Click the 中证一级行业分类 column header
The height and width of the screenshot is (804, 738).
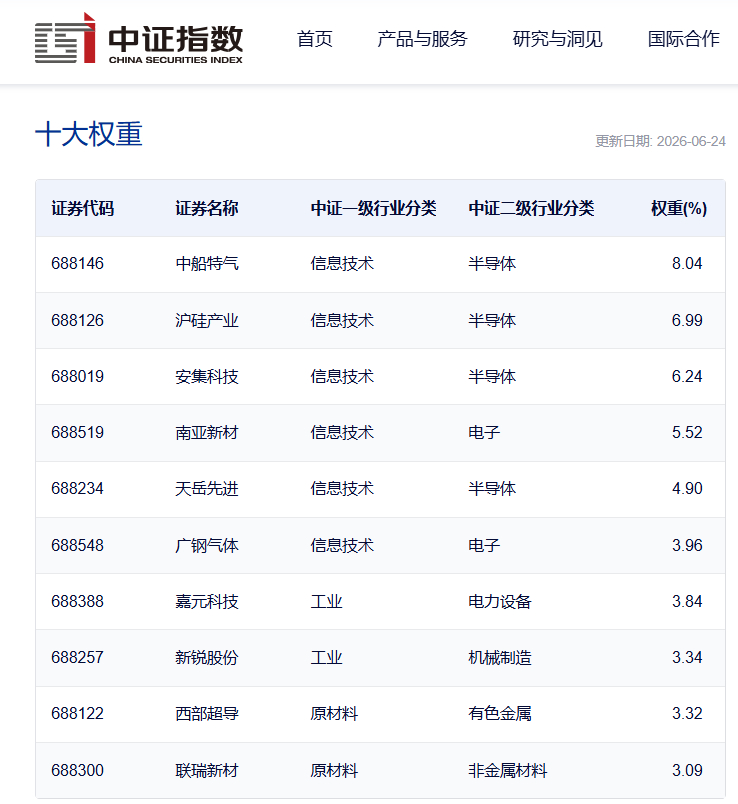click(373, 209)
